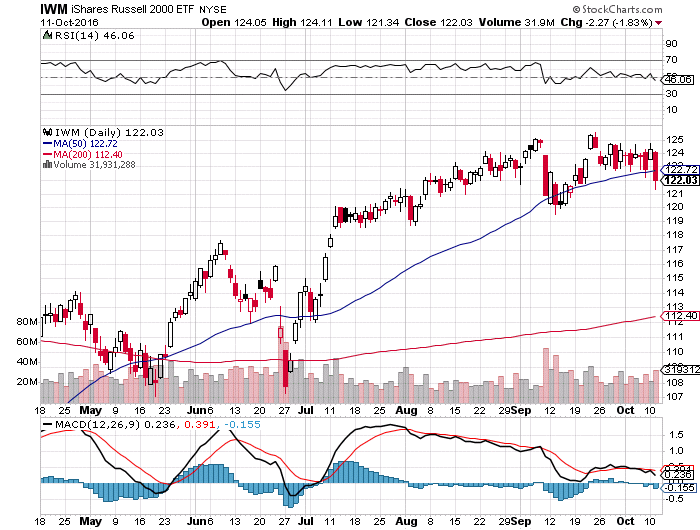Click the volume bars icon beside Volume 31,931,288

(x=47, y=165)
